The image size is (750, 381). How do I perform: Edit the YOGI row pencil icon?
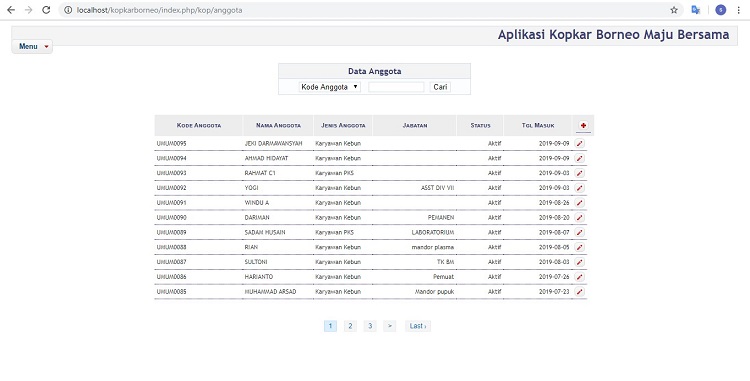[579, 188]
